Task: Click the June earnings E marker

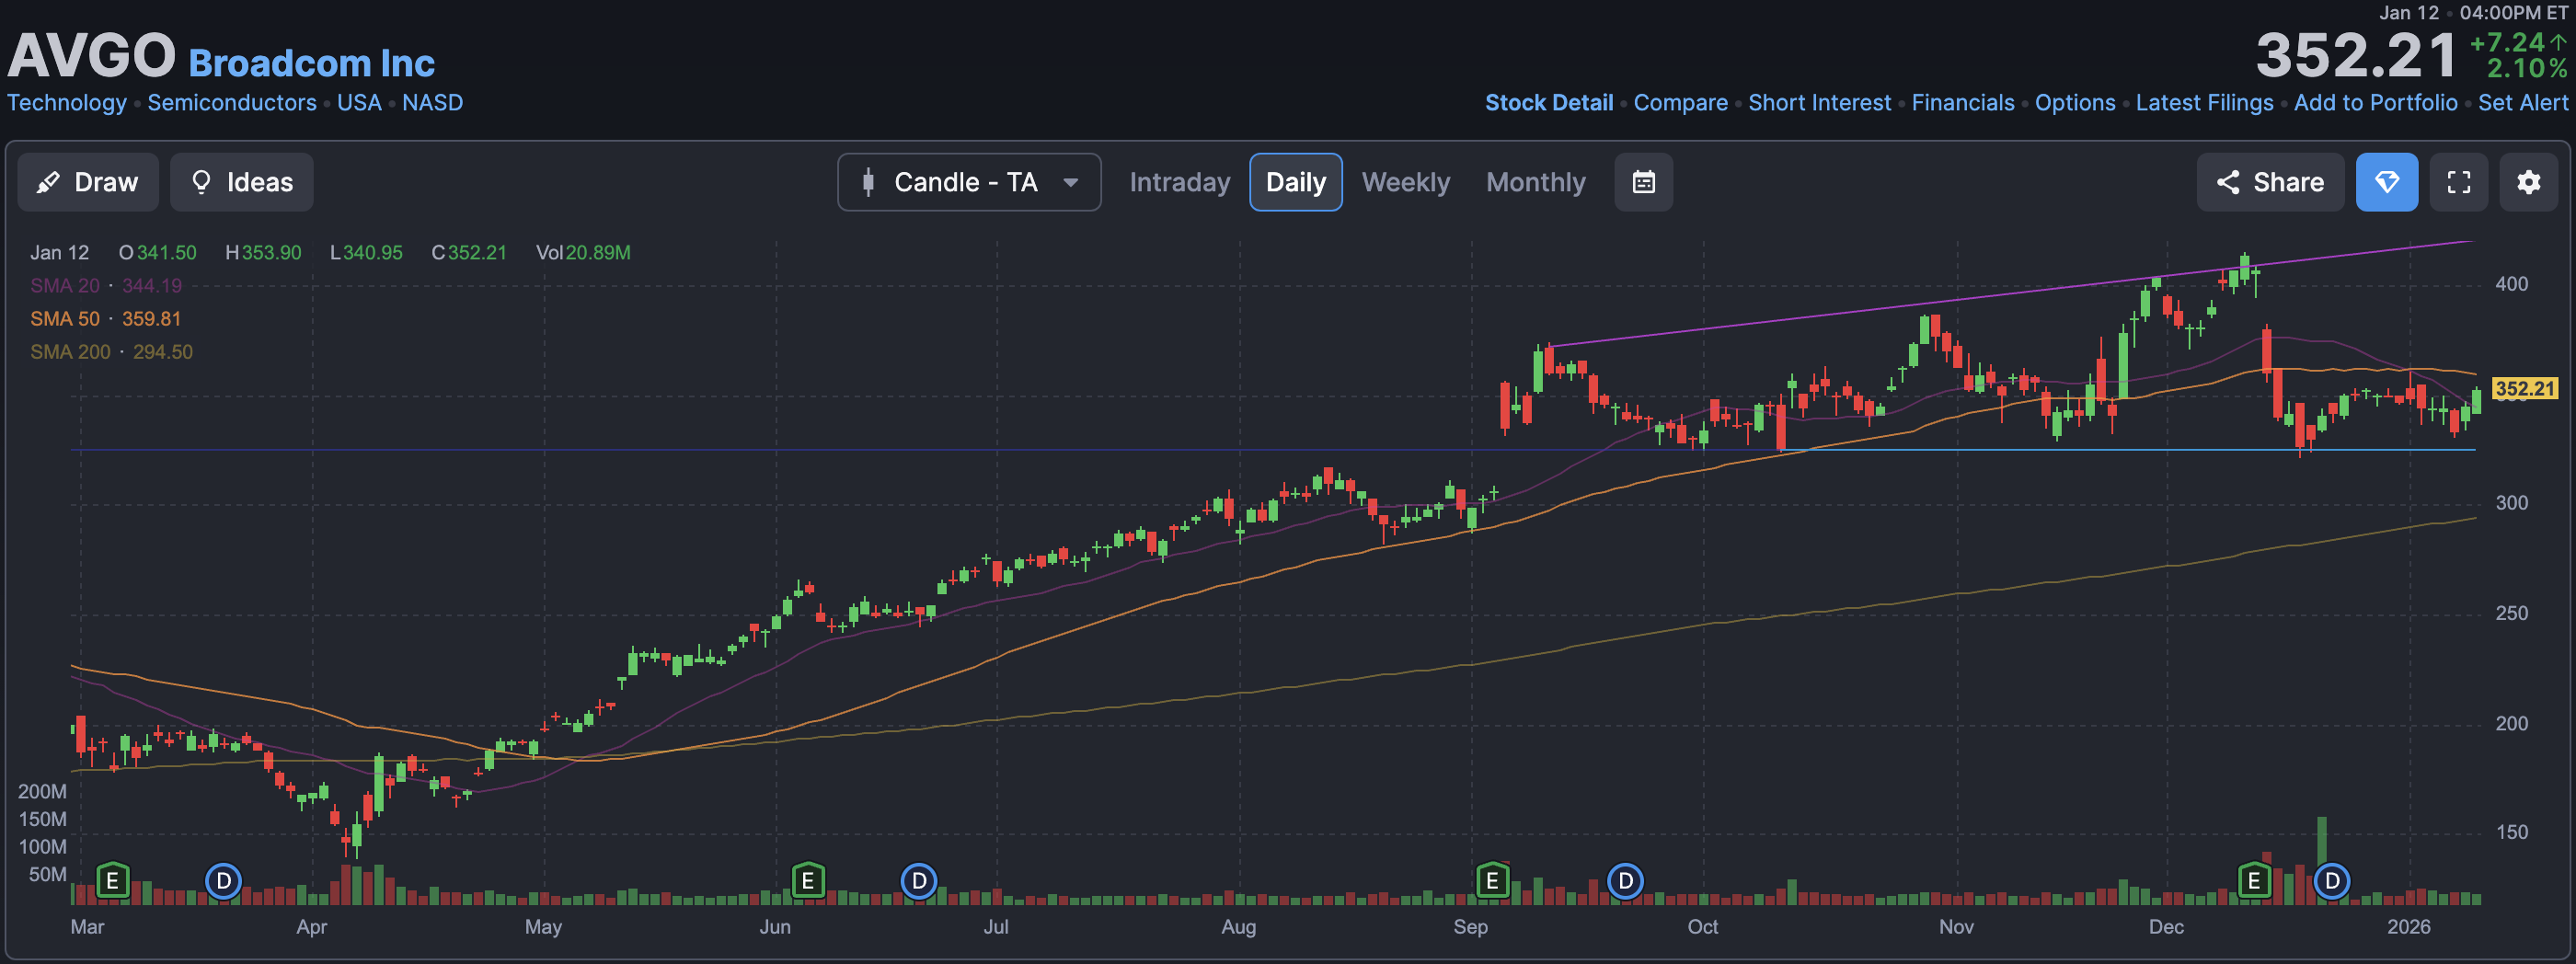Action: coord(808,881)
